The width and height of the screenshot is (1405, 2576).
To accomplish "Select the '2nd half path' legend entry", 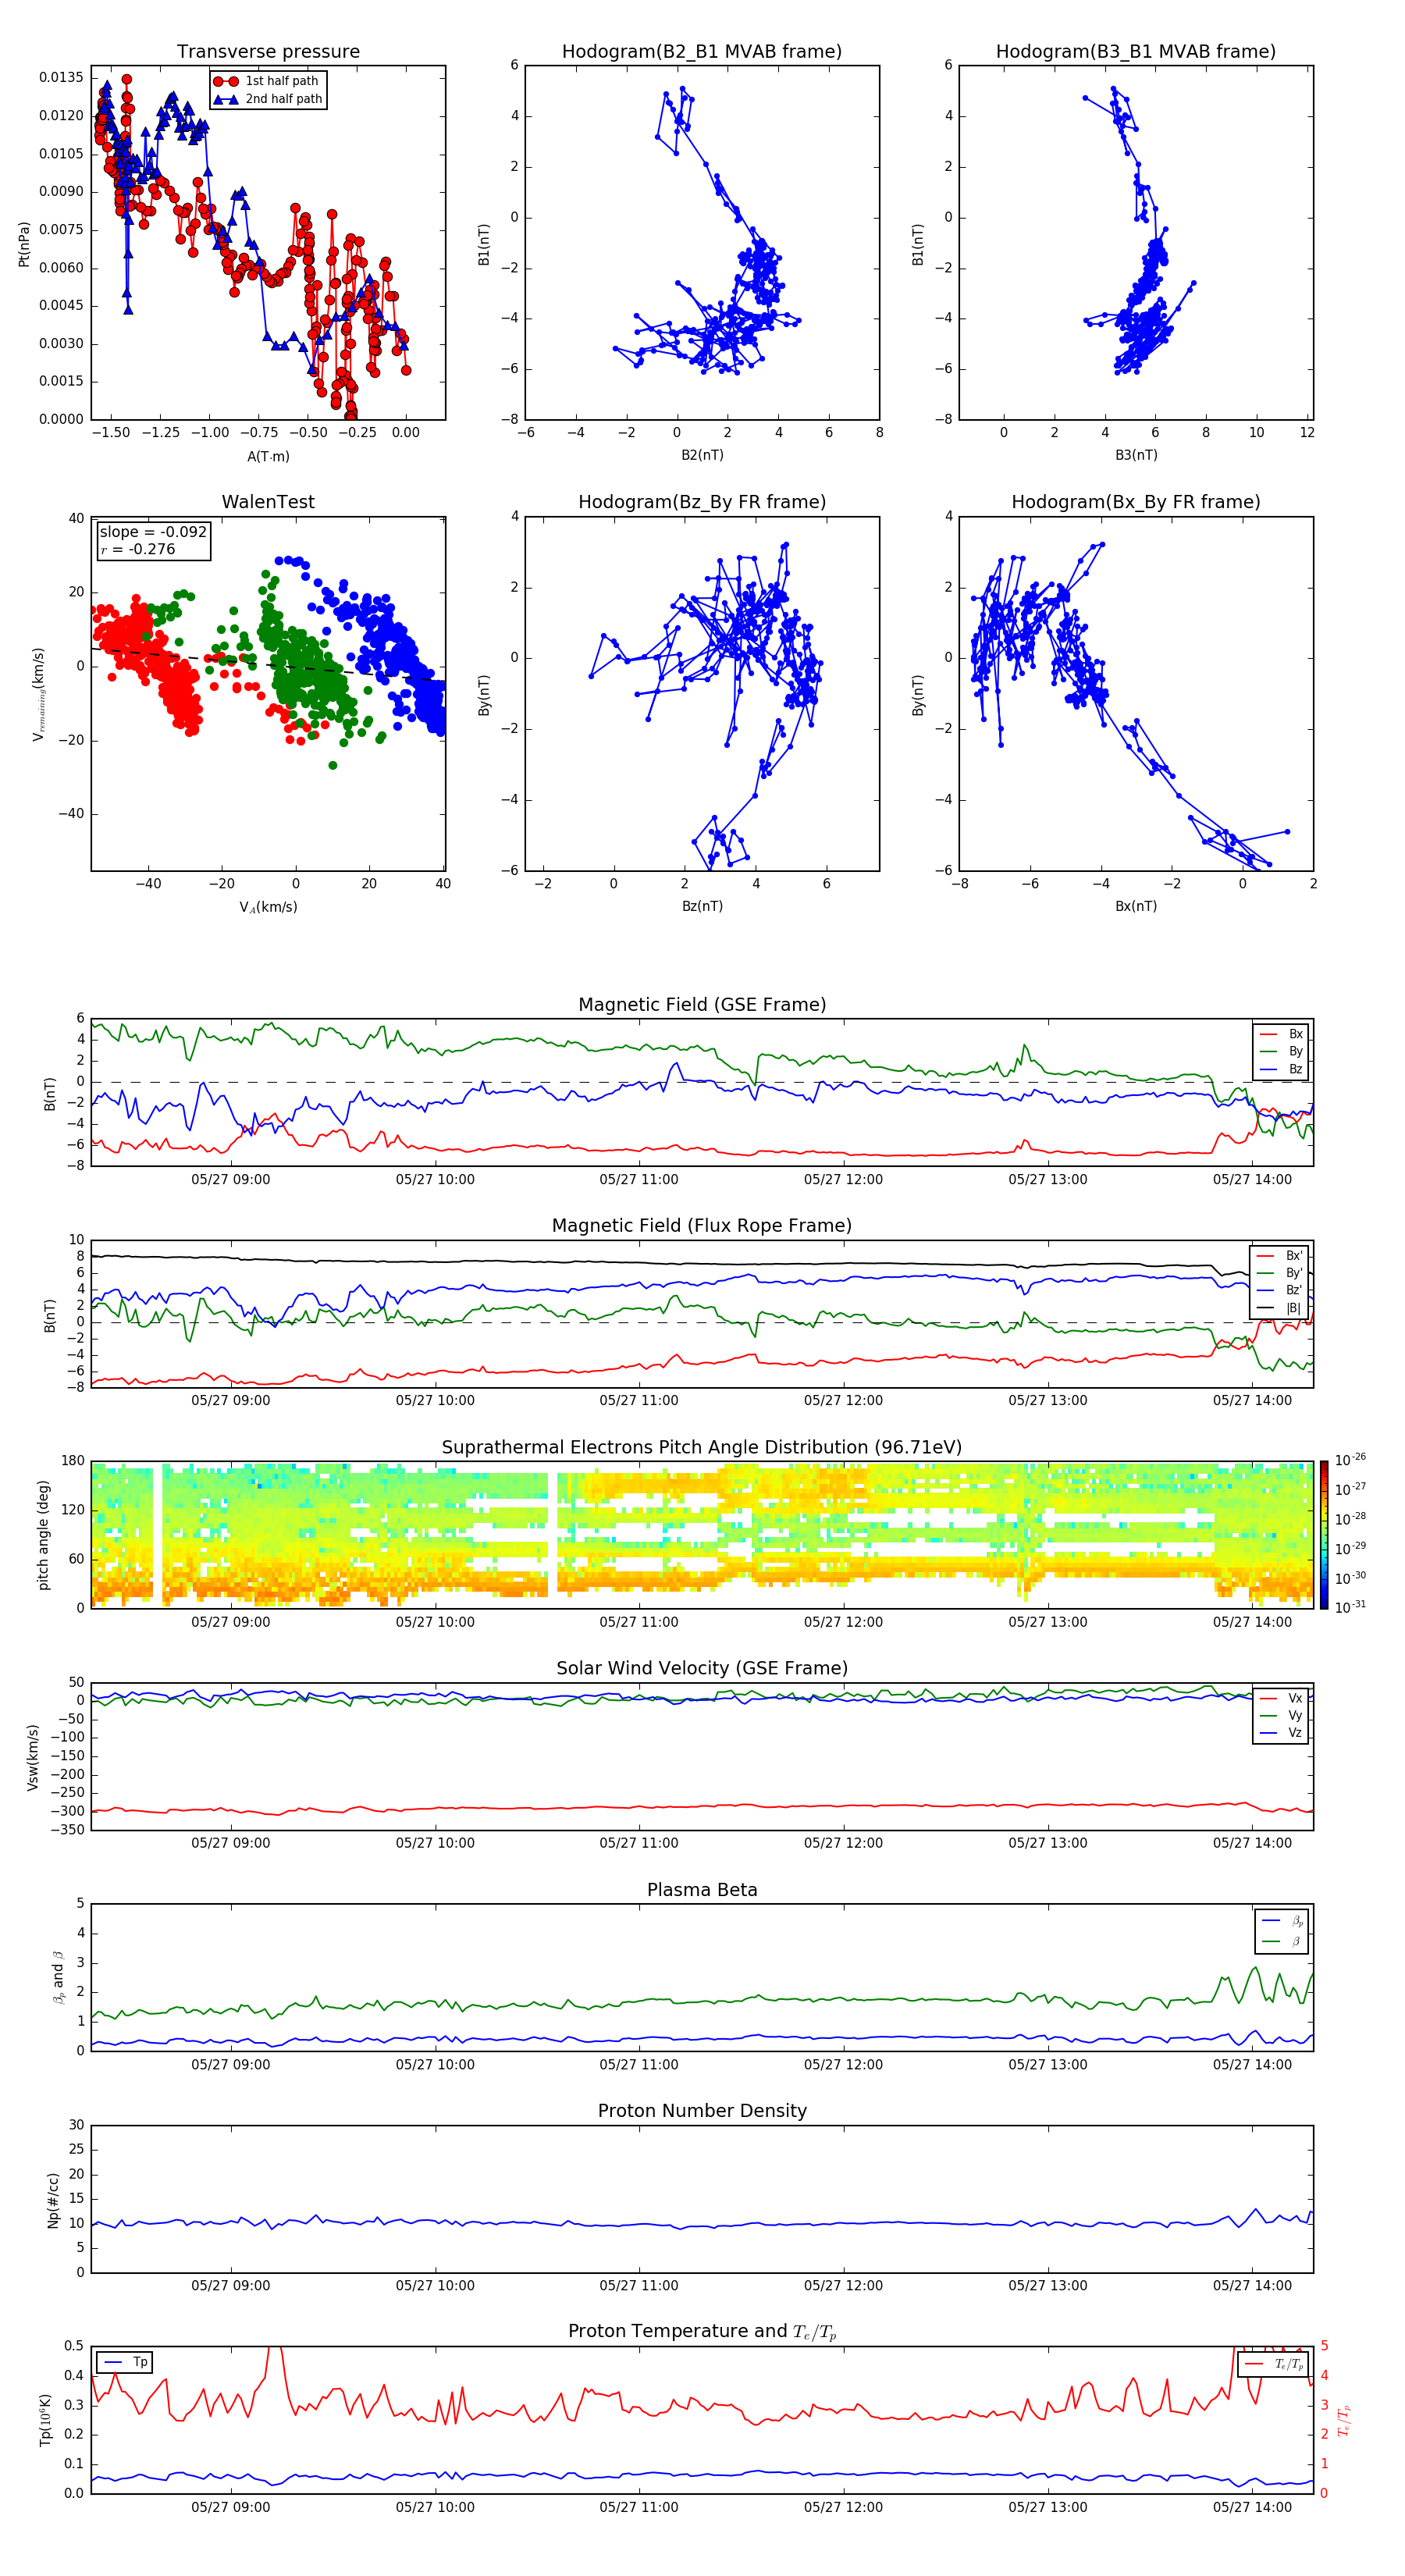I will (x=268, y=99).
